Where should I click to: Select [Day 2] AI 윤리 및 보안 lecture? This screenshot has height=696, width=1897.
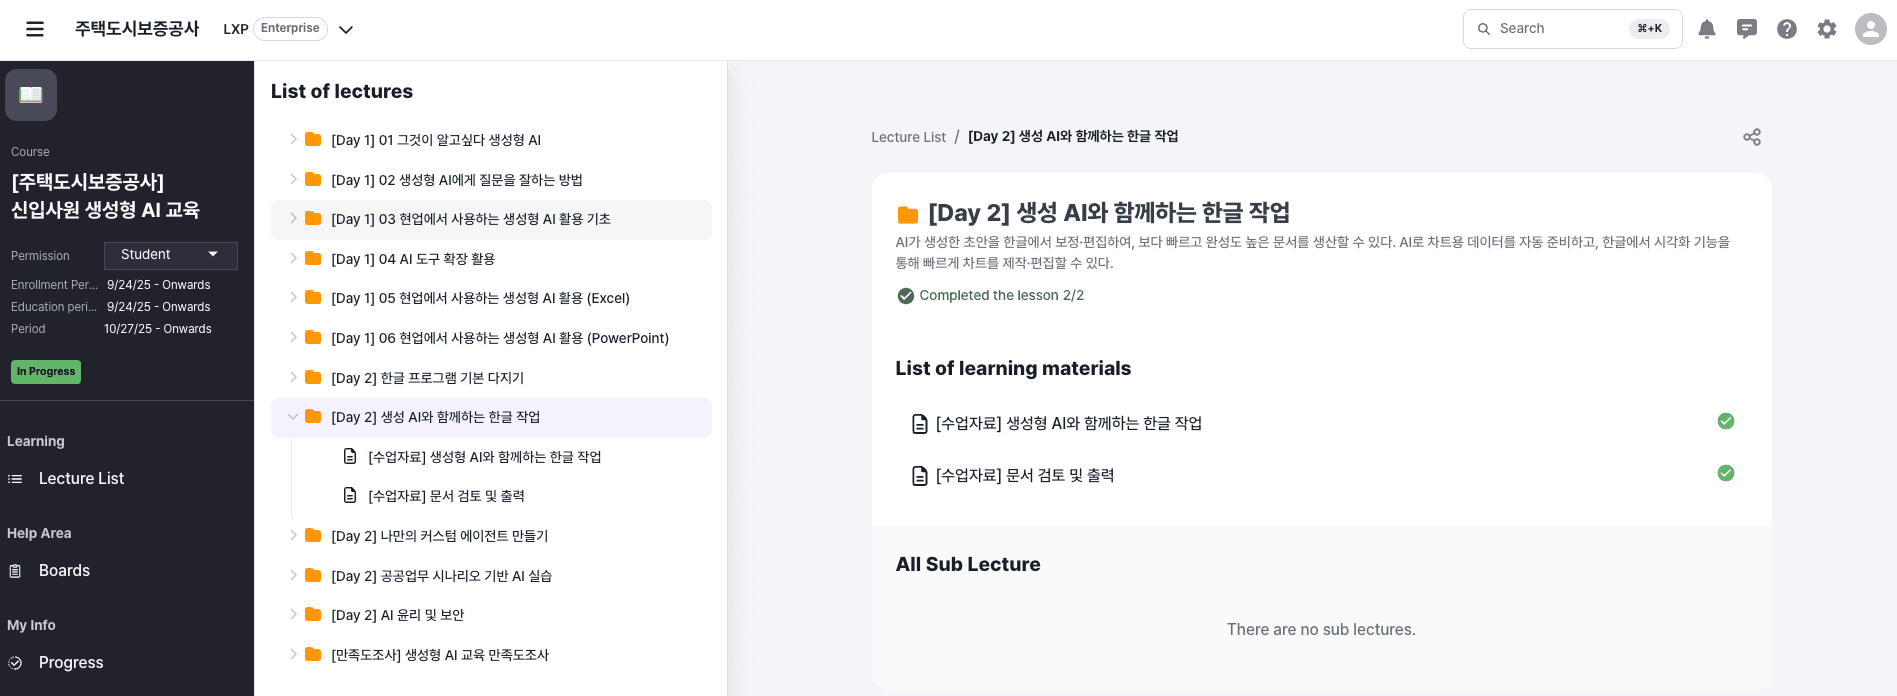(397, 615)
